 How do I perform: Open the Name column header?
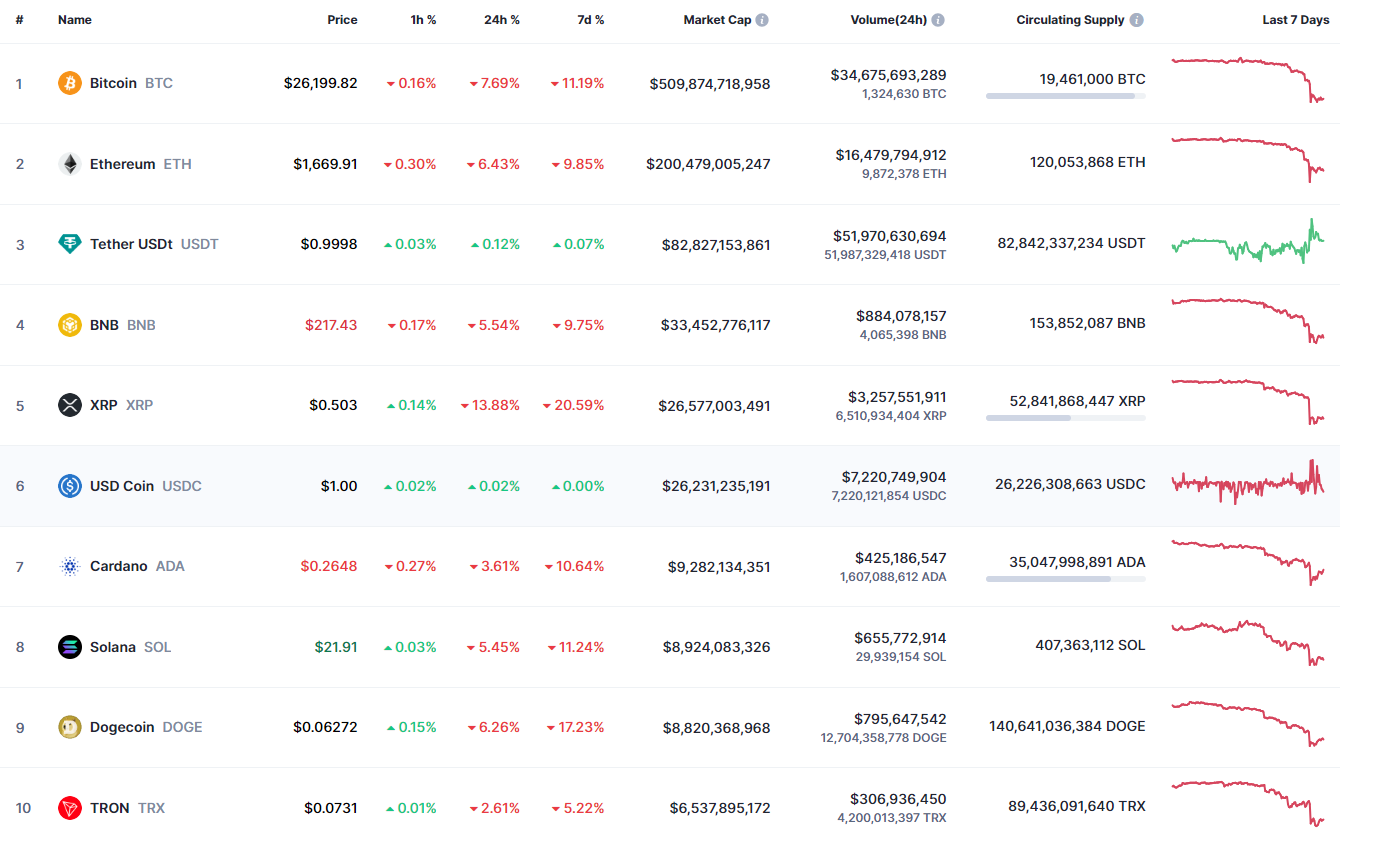(x=74, y=19)
